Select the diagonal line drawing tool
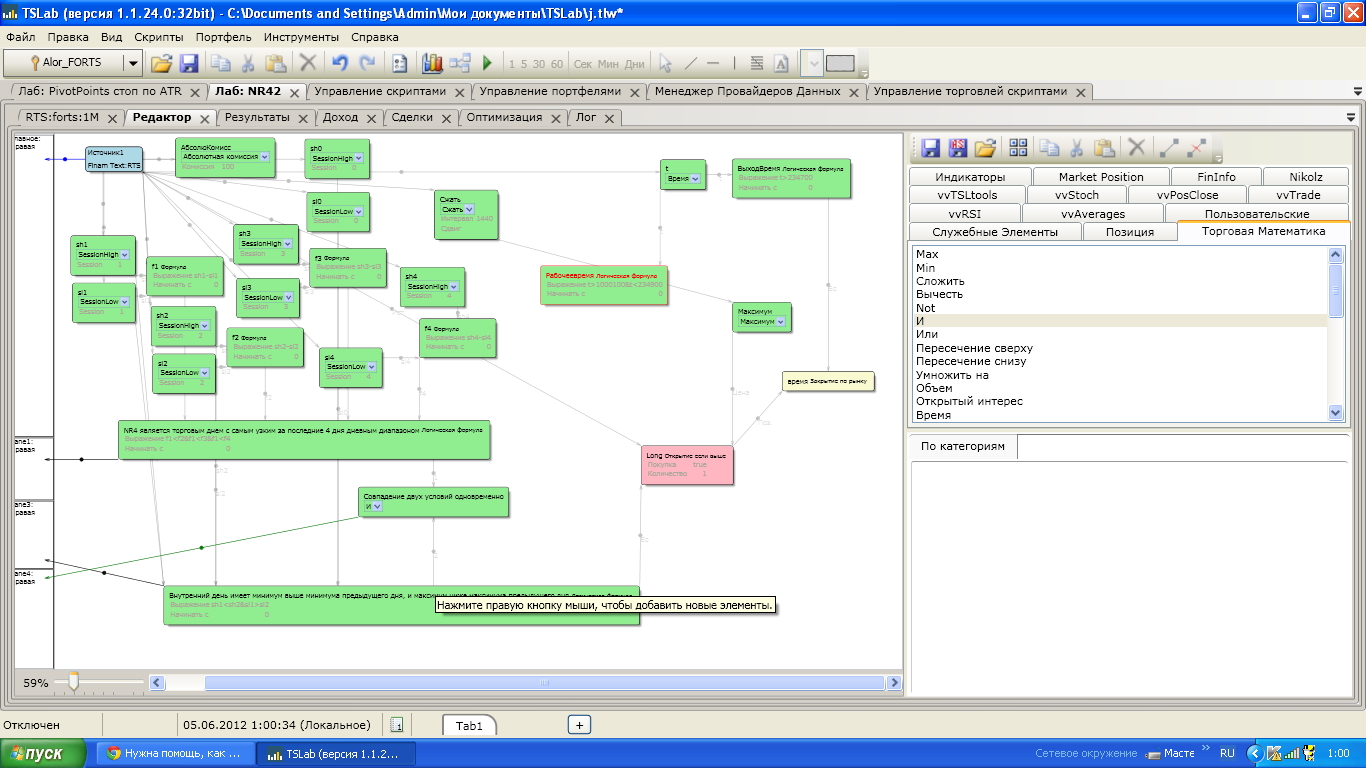Image resolution: width=1366 pixels, height=768 pixels. [690, 63]
